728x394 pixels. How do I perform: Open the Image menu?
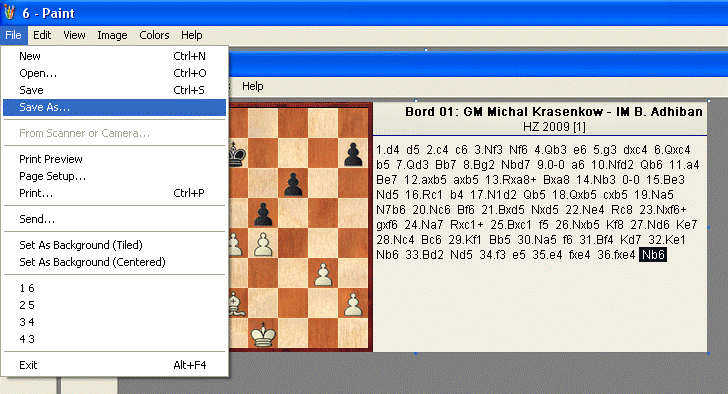pos(112,35)
